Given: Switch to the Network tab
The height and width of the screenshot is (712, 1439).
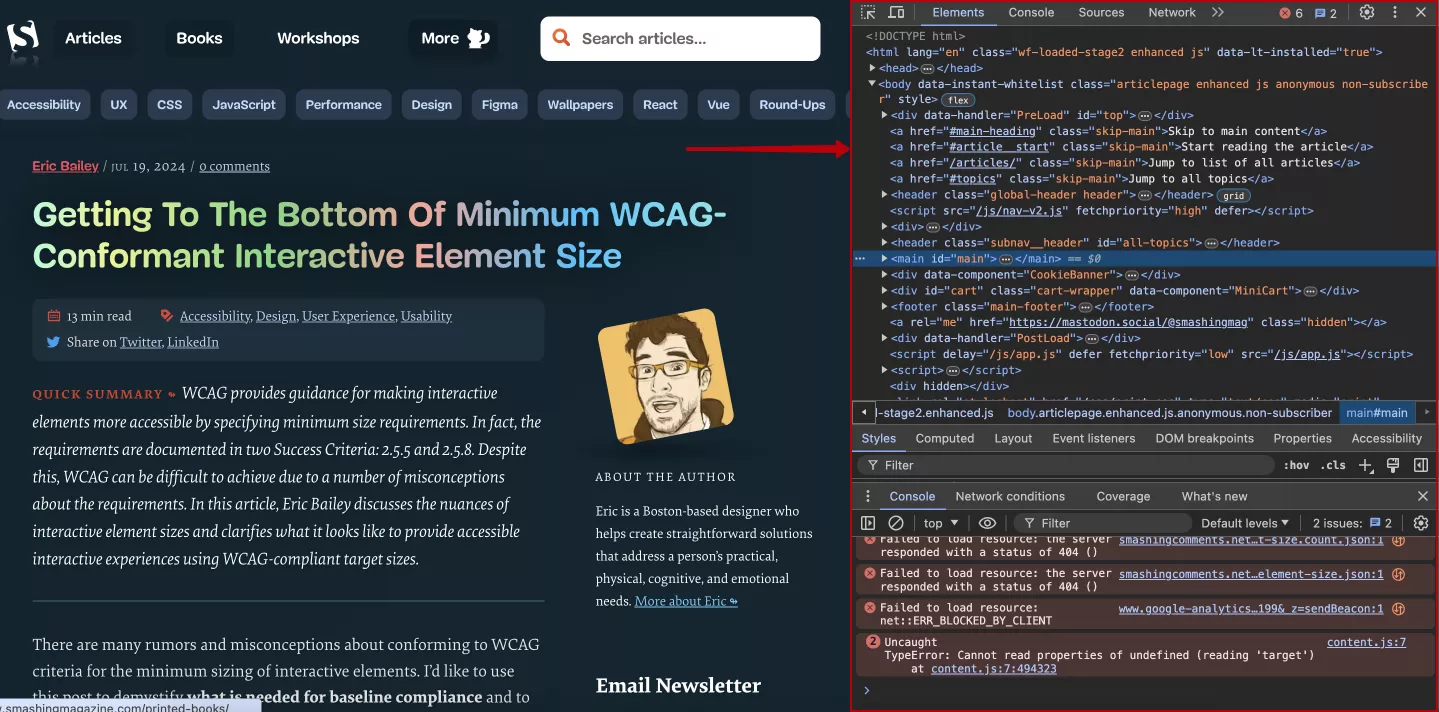Looking at the screenshot, I should pos(1172,13).
